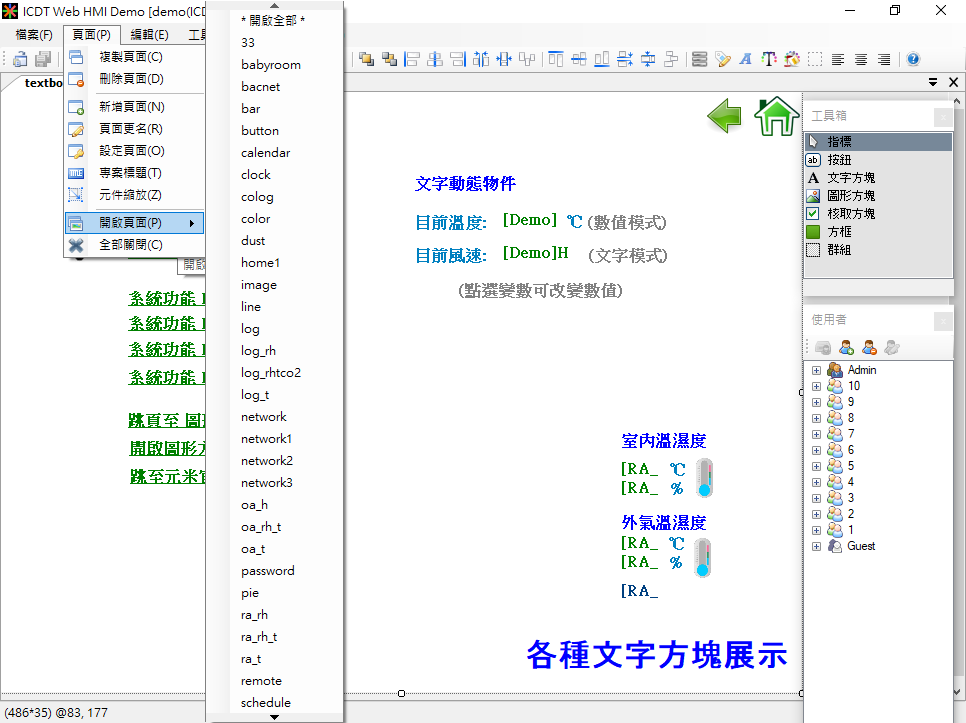Screen dimensions: 966x723
Task: Pick the 圖形方塊 image box tool
Action: point(850,196)
